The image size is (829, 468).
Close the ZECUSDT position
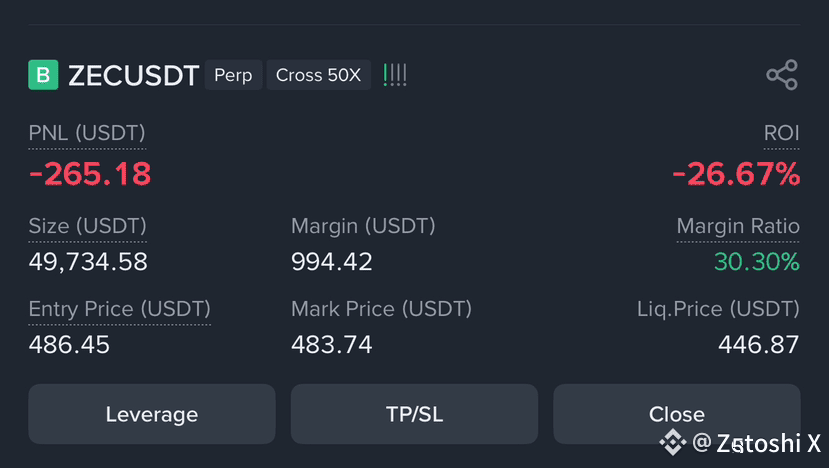677,414
